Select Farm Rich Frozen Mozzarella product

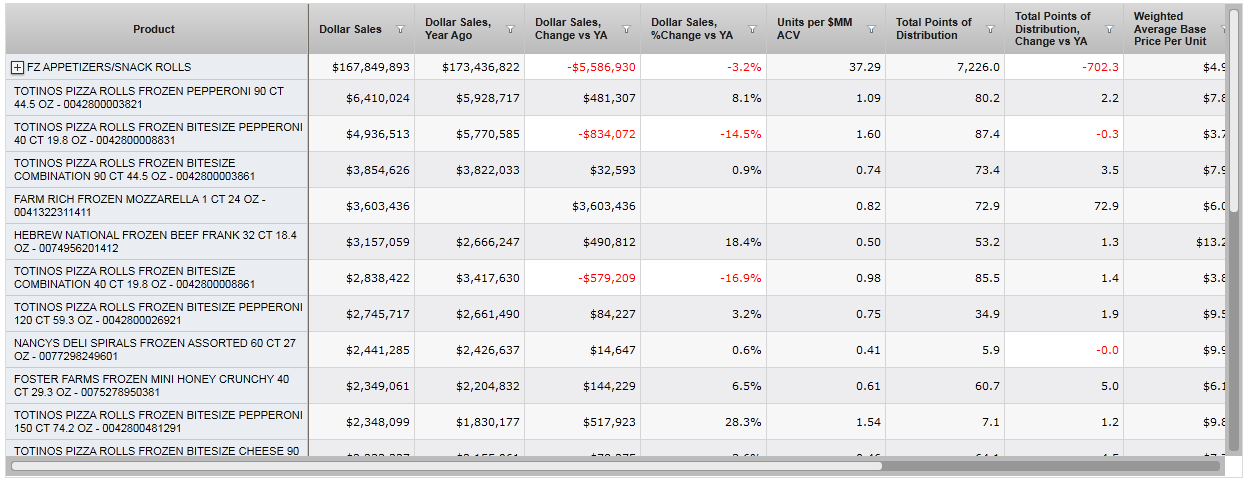[x=150, y=206]
